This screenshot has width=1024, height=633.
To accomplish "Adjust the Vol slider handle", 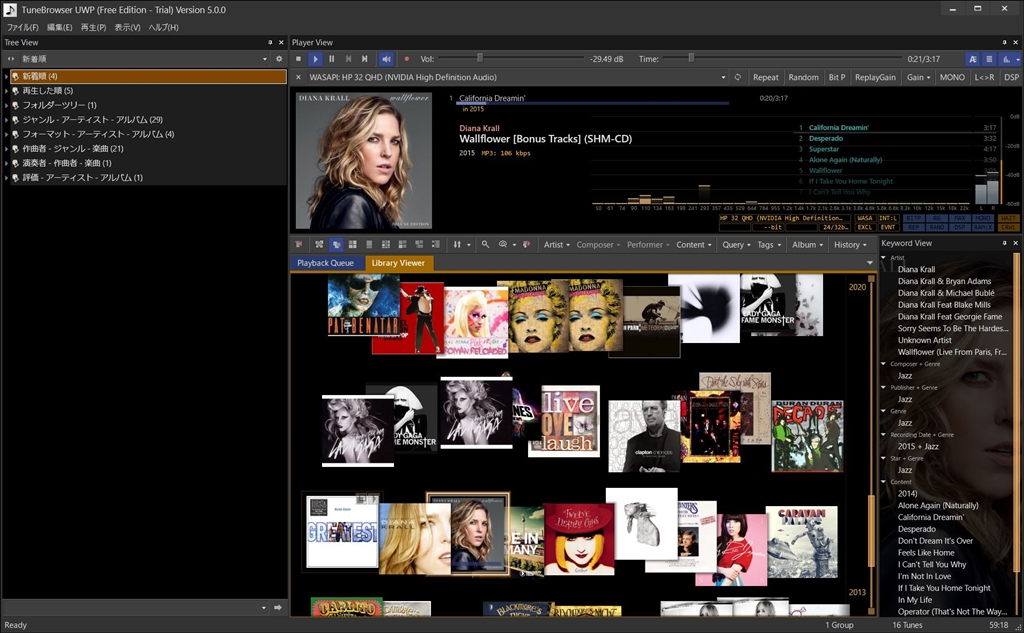I will point(479,59).
